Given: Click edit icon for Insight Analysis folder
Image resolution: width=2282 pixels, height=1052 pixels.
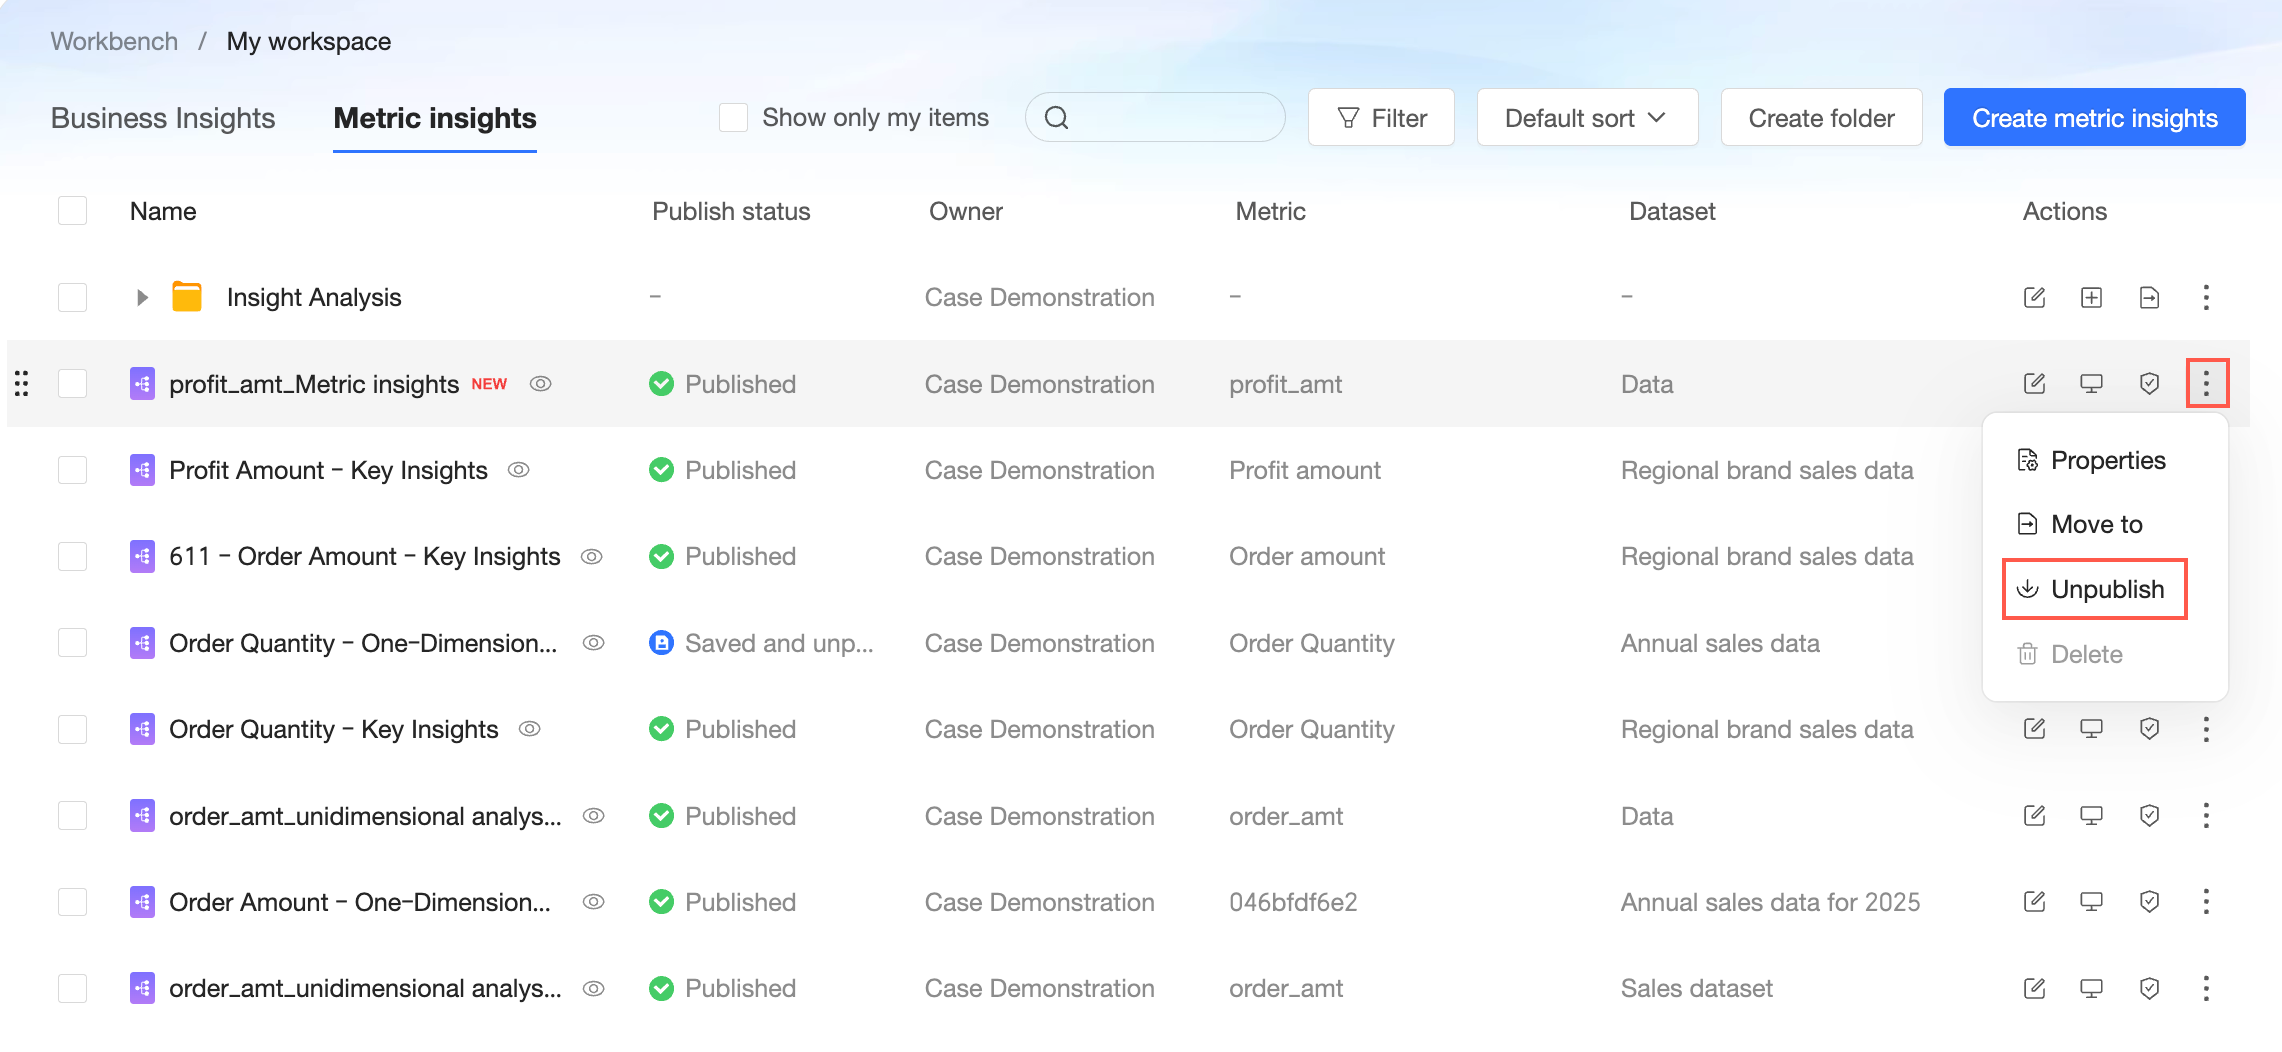Looking at the screenshot, I should 2034,297.
